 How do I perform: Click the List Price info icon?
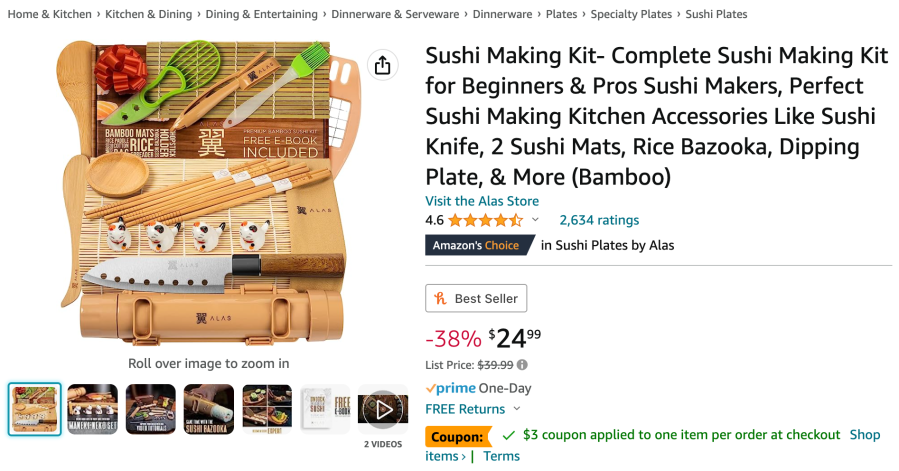[x=522, y=365]
